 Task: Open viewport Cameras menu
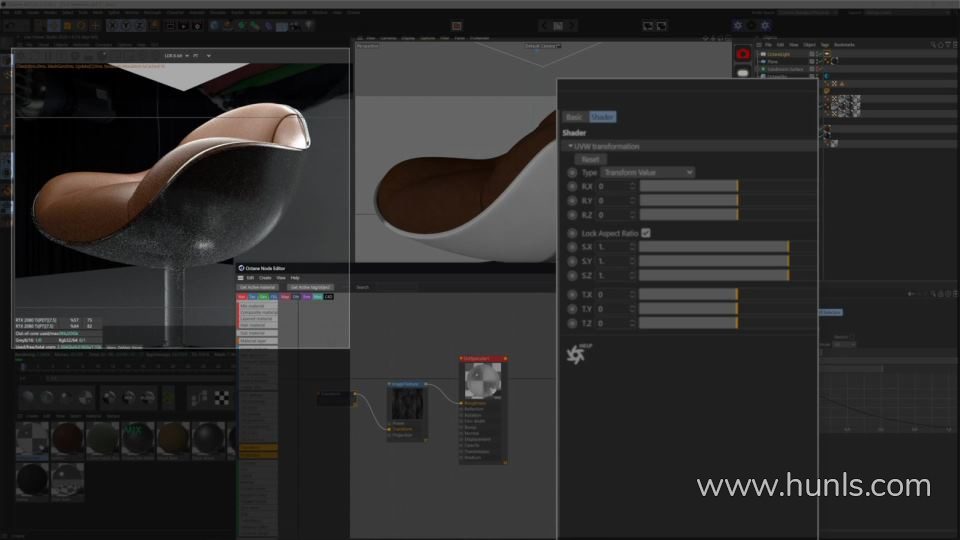388,38
